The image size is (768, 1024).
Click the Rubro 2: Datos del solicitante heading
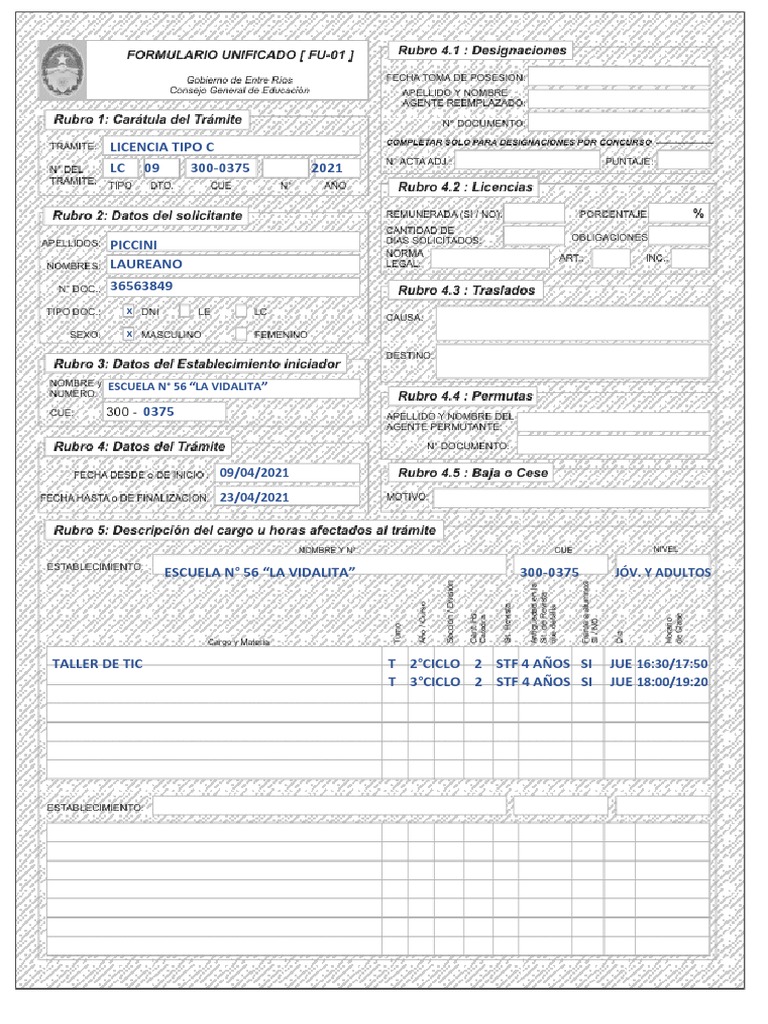148,216
